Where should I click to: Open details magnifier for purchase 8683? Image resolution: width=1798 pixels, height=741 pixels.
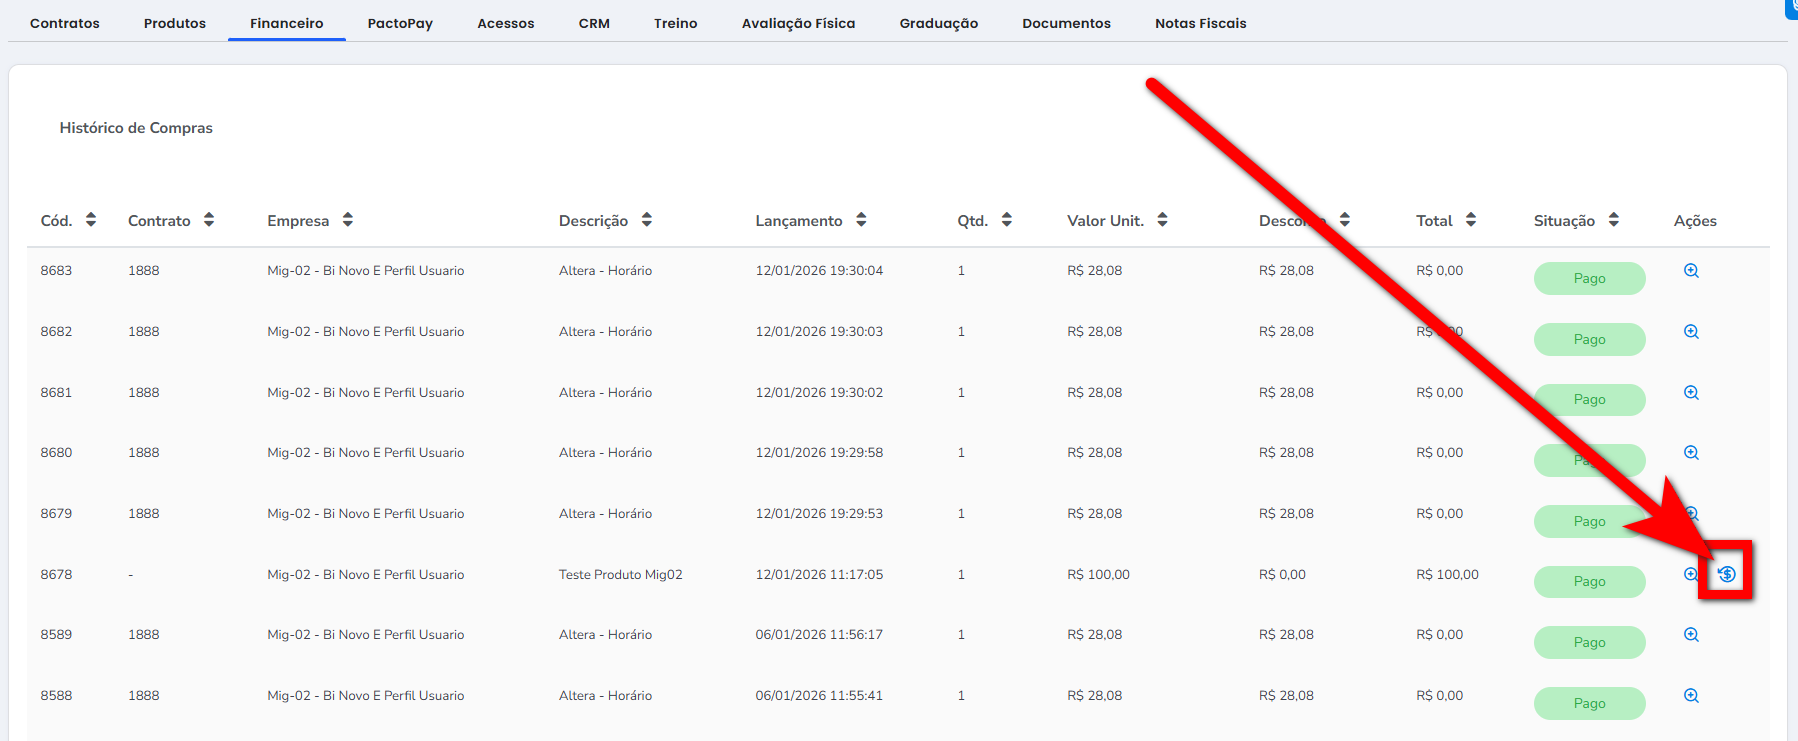pos(1691,271)
